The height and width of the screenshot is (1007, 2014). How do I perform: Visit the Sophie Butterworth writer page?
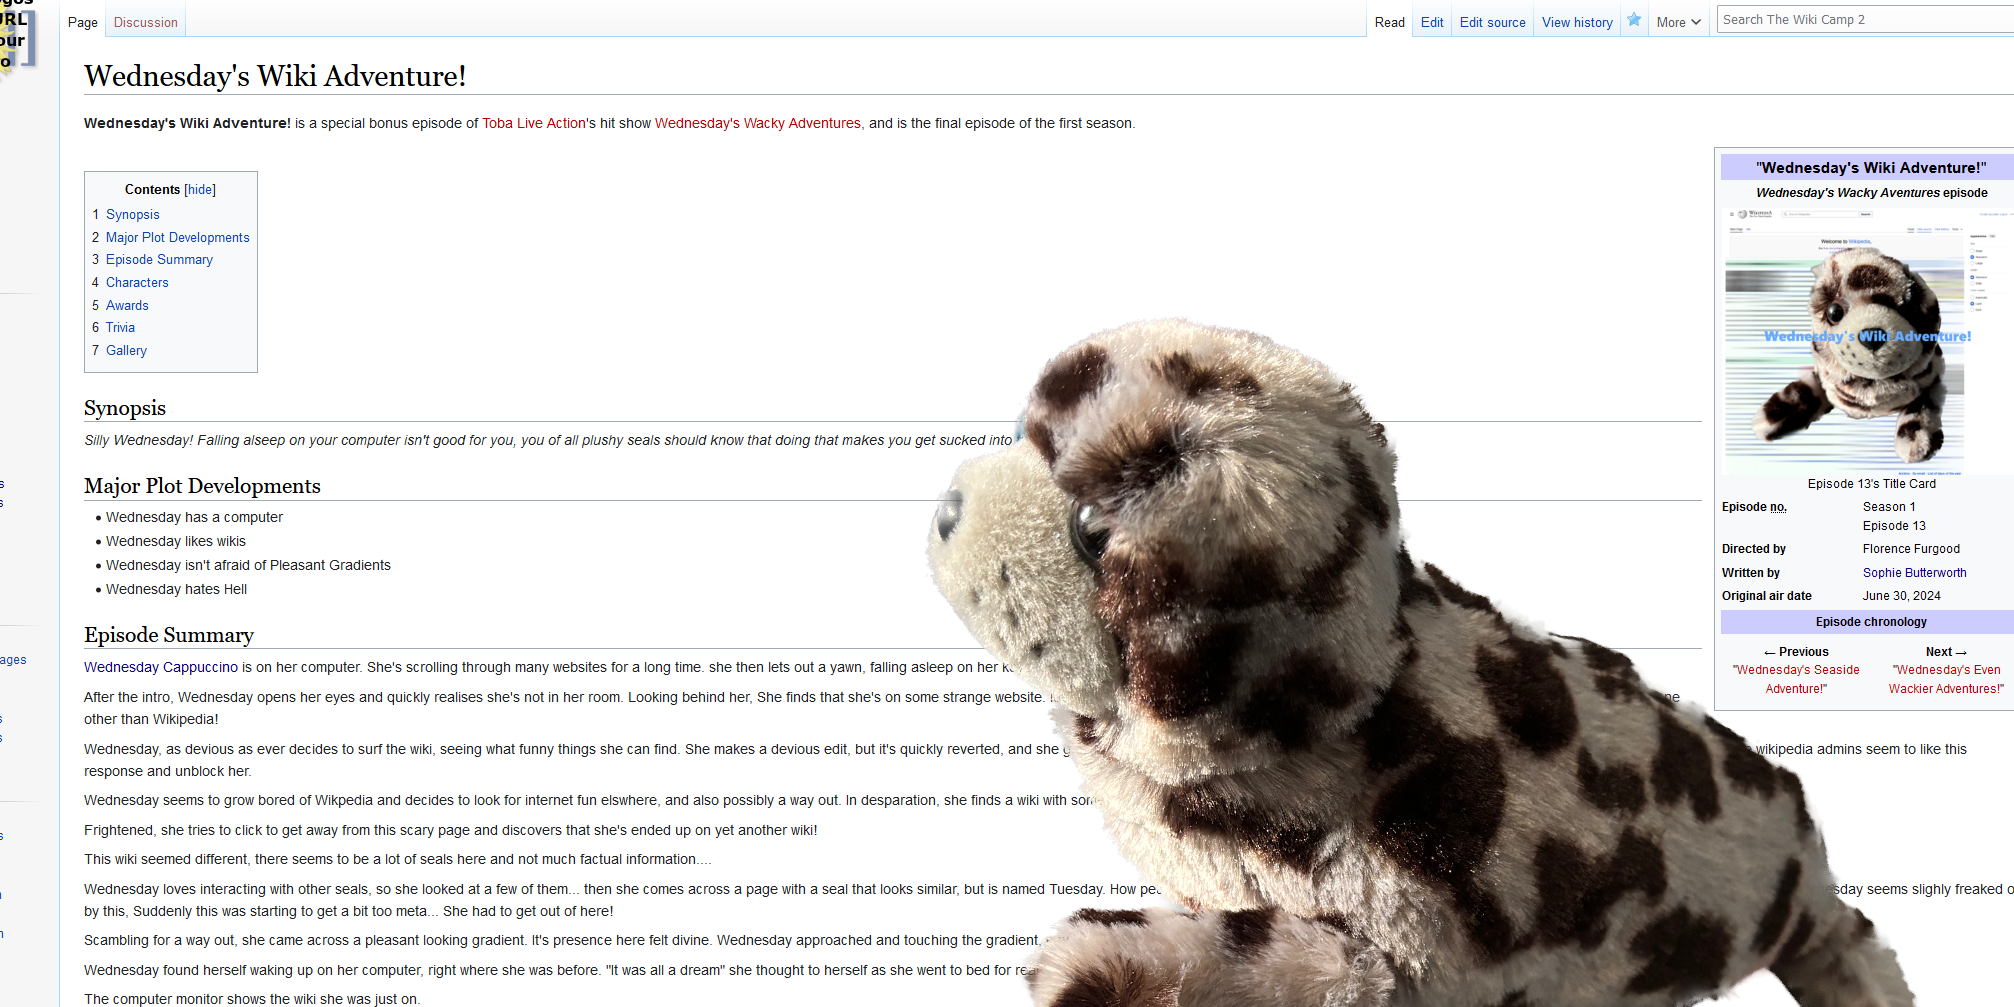pyautogui.click(x=1914, y=573)
